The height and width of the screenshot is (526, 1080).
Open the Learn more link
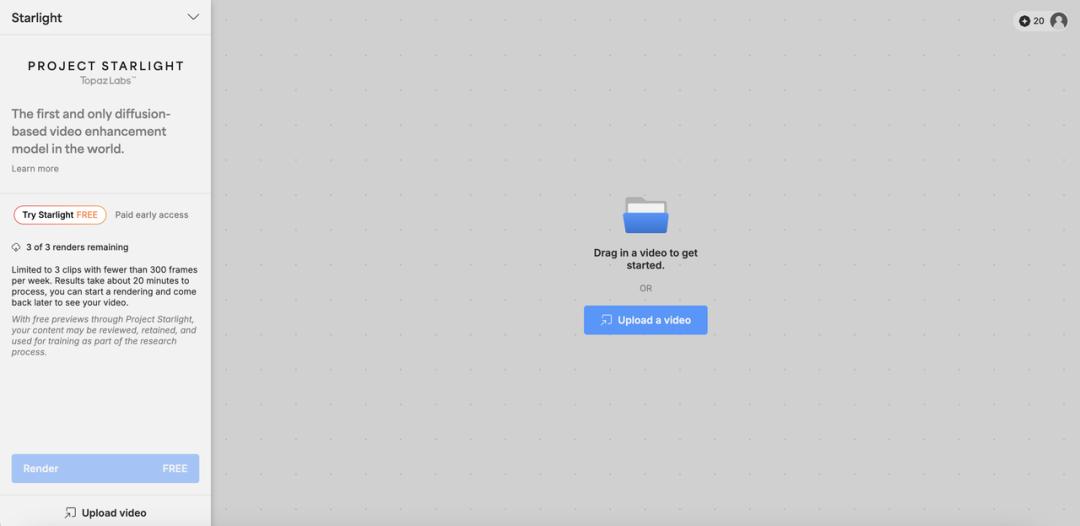35,169
